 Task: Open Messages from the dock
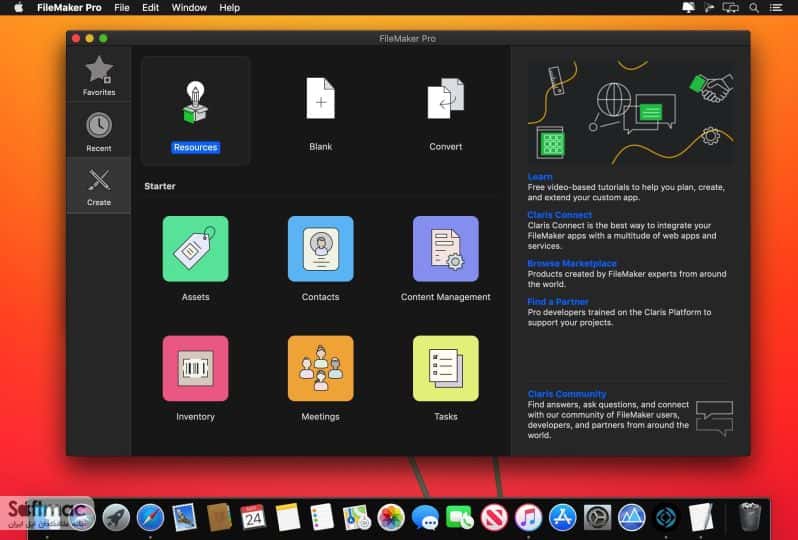(x=425, y=518)
